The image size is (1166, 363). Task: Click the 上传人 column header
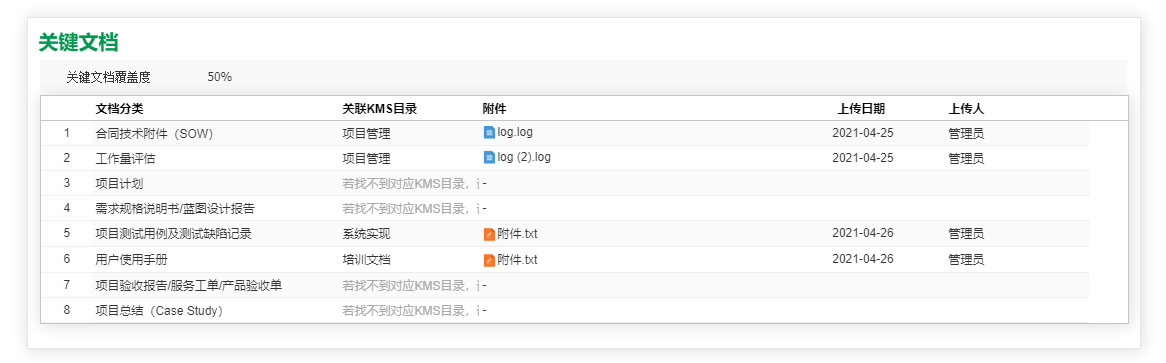[x=966, y=109]
